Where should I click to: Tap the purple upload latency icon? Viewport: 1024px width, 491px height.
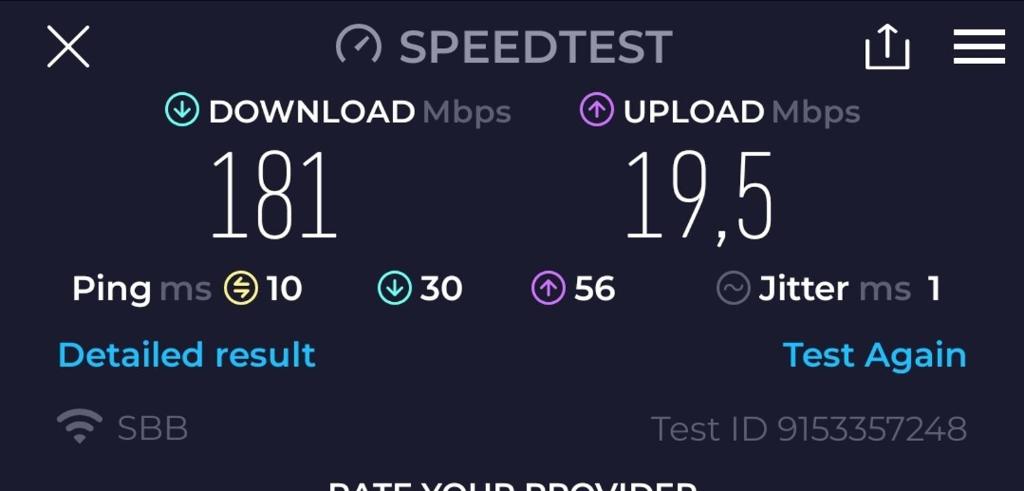(x=549, y=289)
